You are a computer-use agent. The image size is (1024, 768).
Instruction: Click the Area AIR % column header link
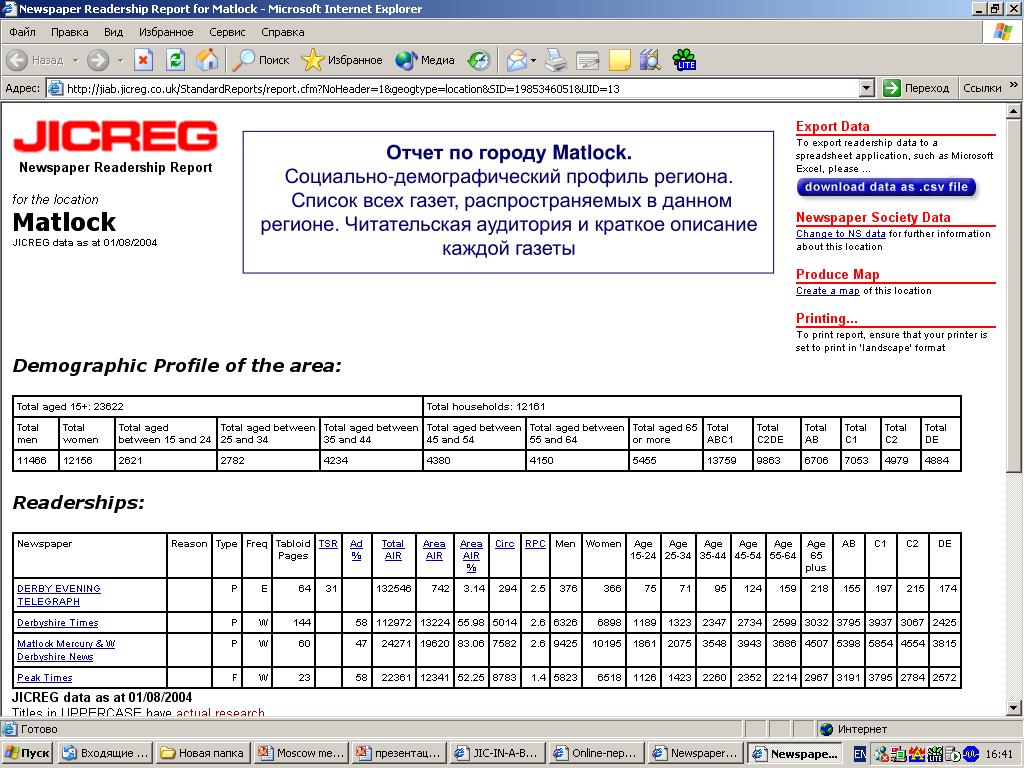pyautogui.click(x=471, y=556)
